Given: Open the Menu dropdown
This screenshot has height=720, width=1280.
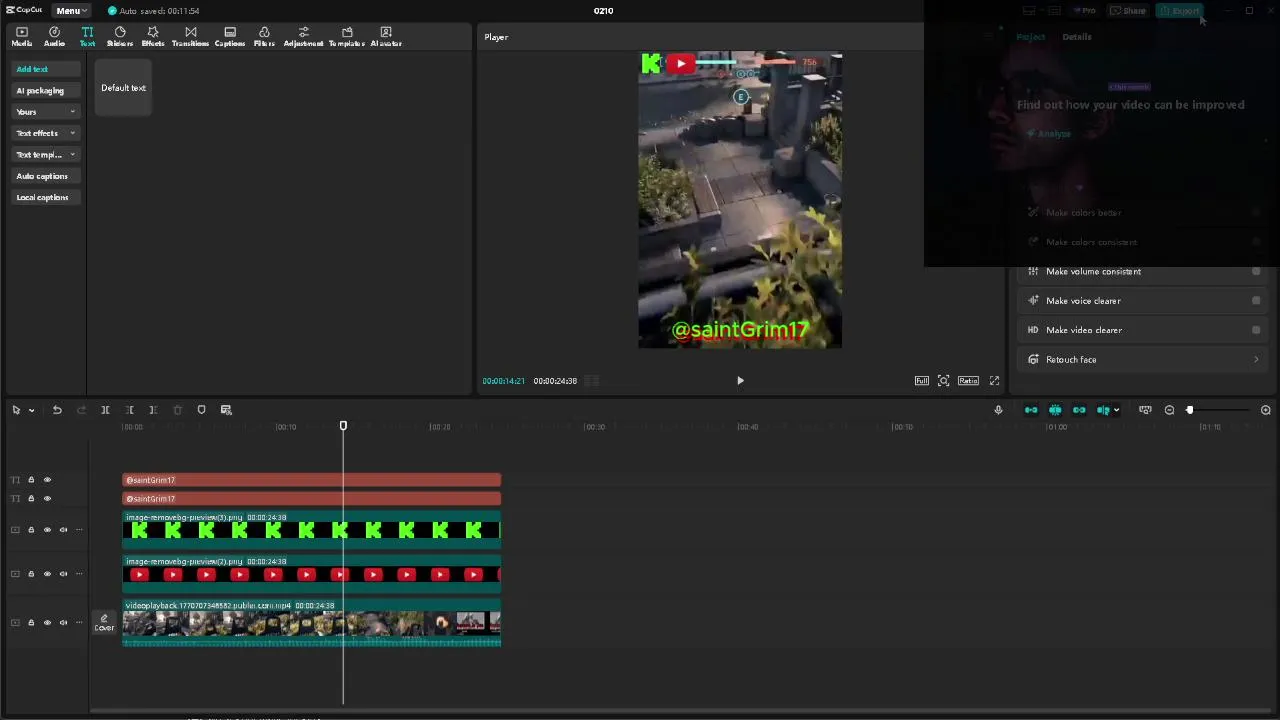Looking at the screenshot, I should [x=70, y=11].
